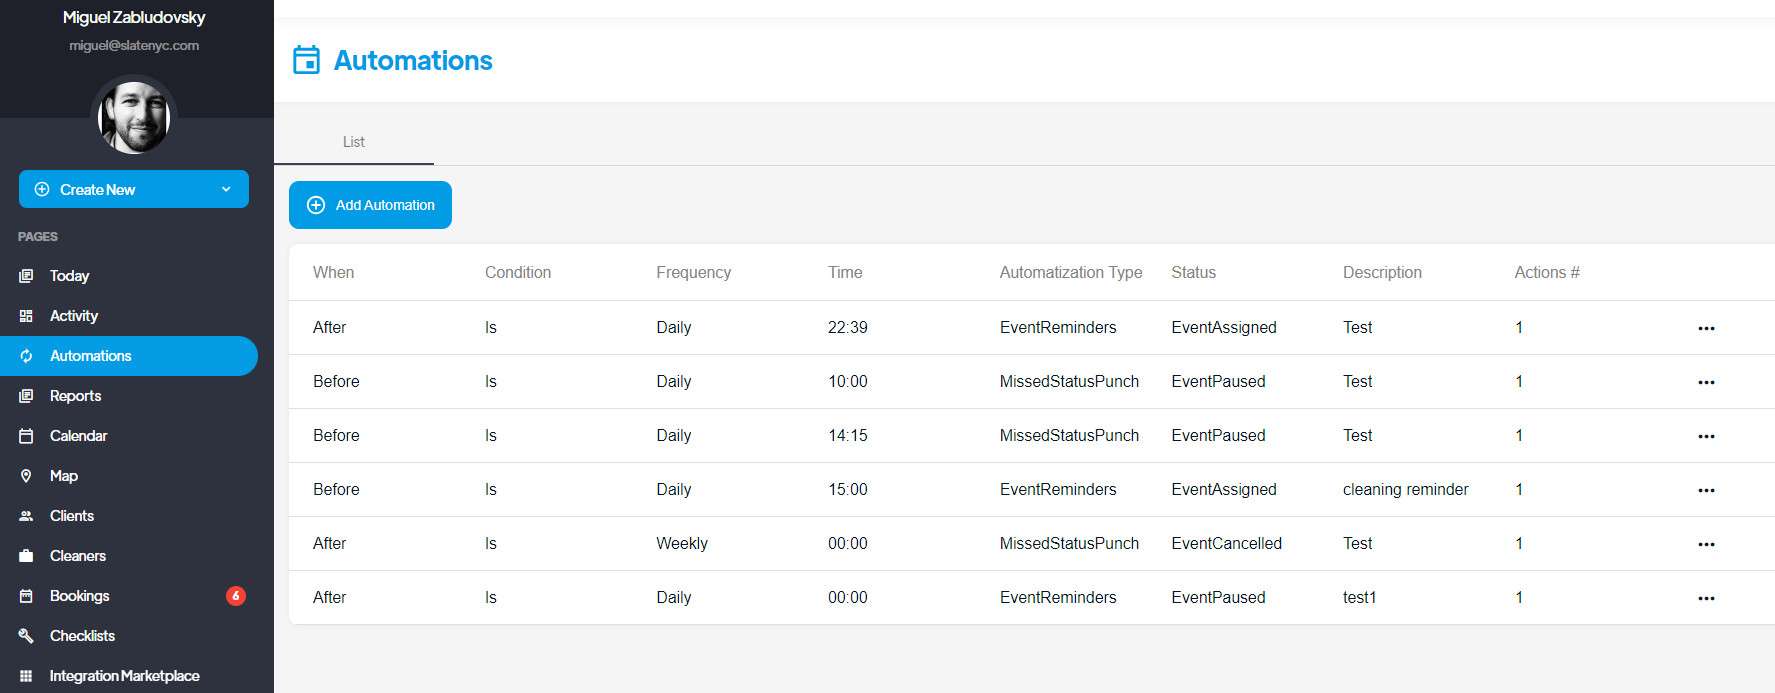Click the Activity grid icon
This screenshot has height=693, width=1775.
[x=26, y=316]
